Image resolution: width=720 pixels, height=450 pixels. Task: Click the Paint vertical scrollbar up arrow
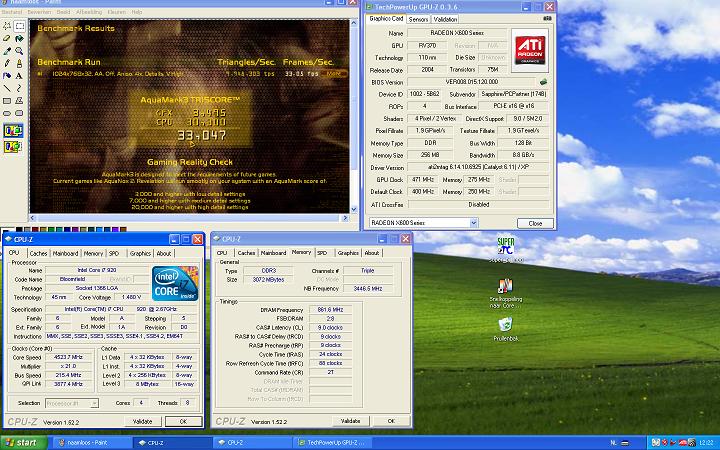[354, 22]
